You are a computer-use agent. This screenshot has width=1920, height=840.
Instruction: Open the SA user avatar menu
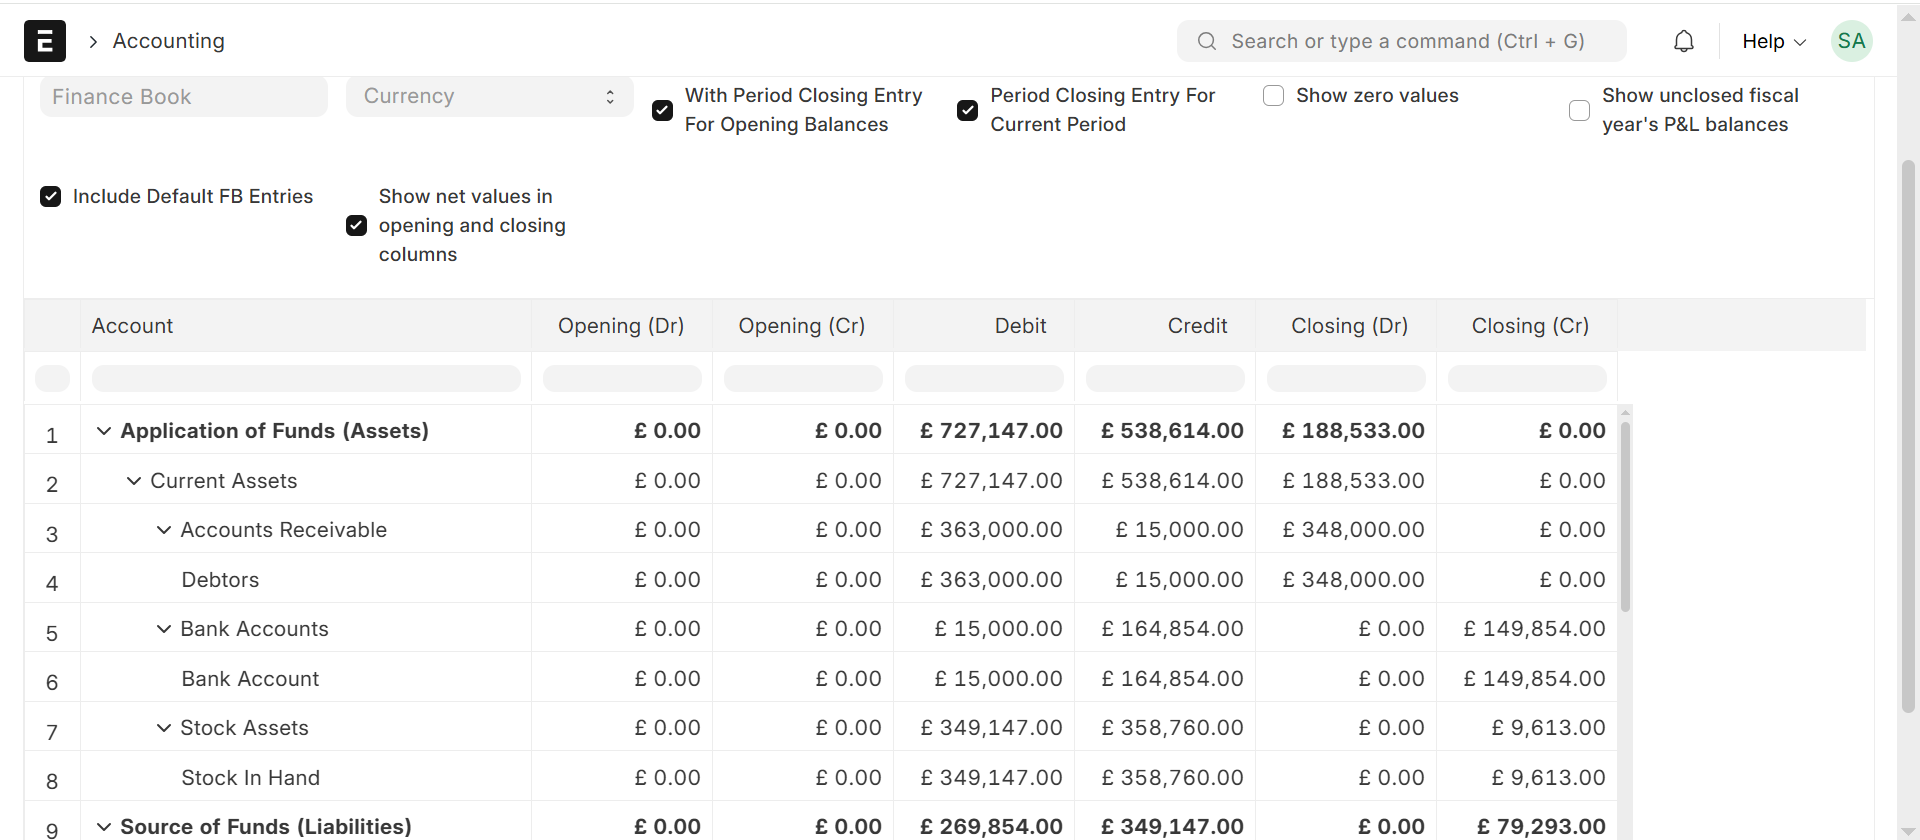point(1851,41)
